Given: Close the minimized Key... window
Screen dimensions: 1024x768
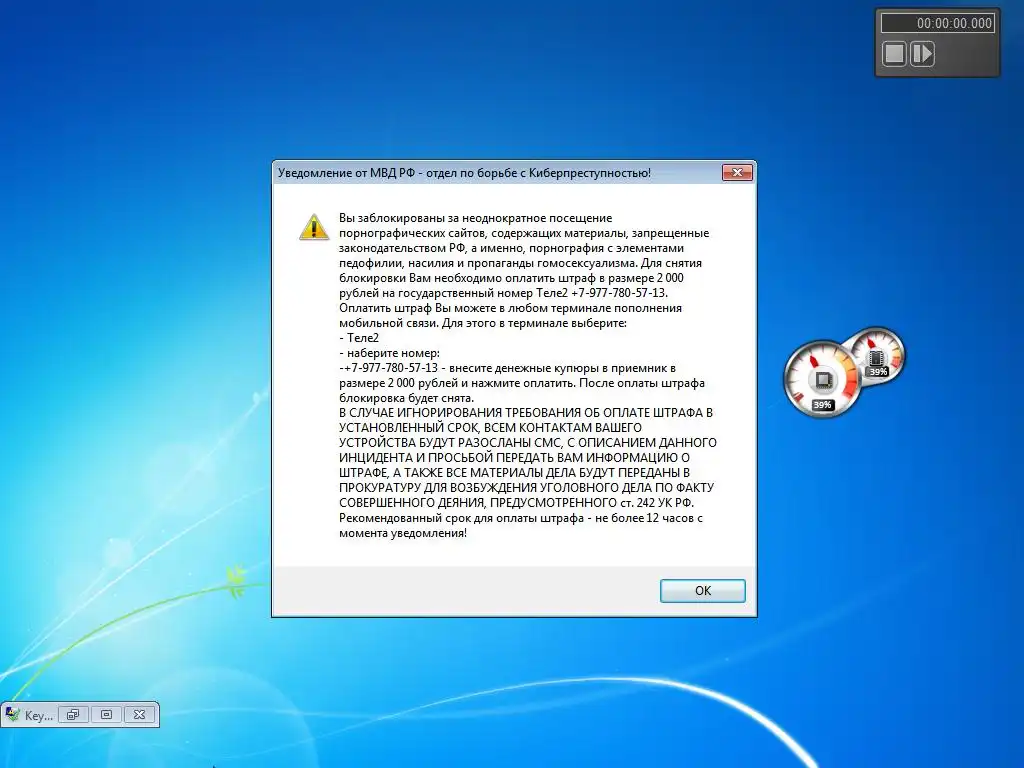Looking at the screenshot, I should [x=140, y=714].
